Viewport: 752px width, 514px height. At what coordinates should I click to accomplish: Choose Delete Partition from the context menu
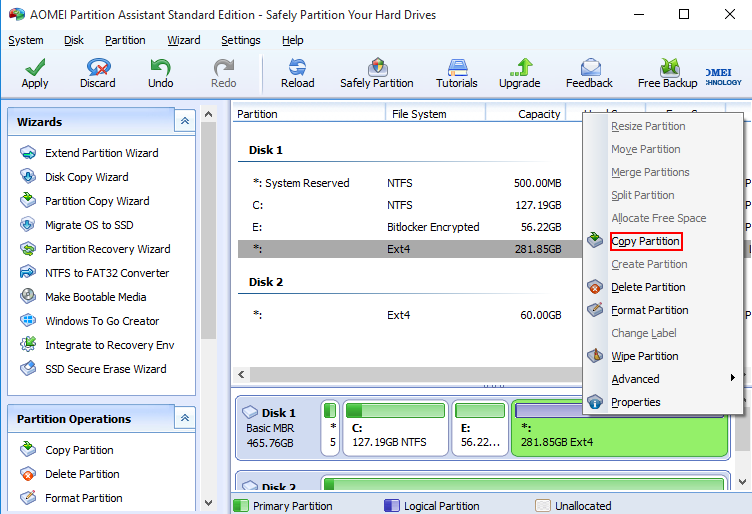point(648,287)
